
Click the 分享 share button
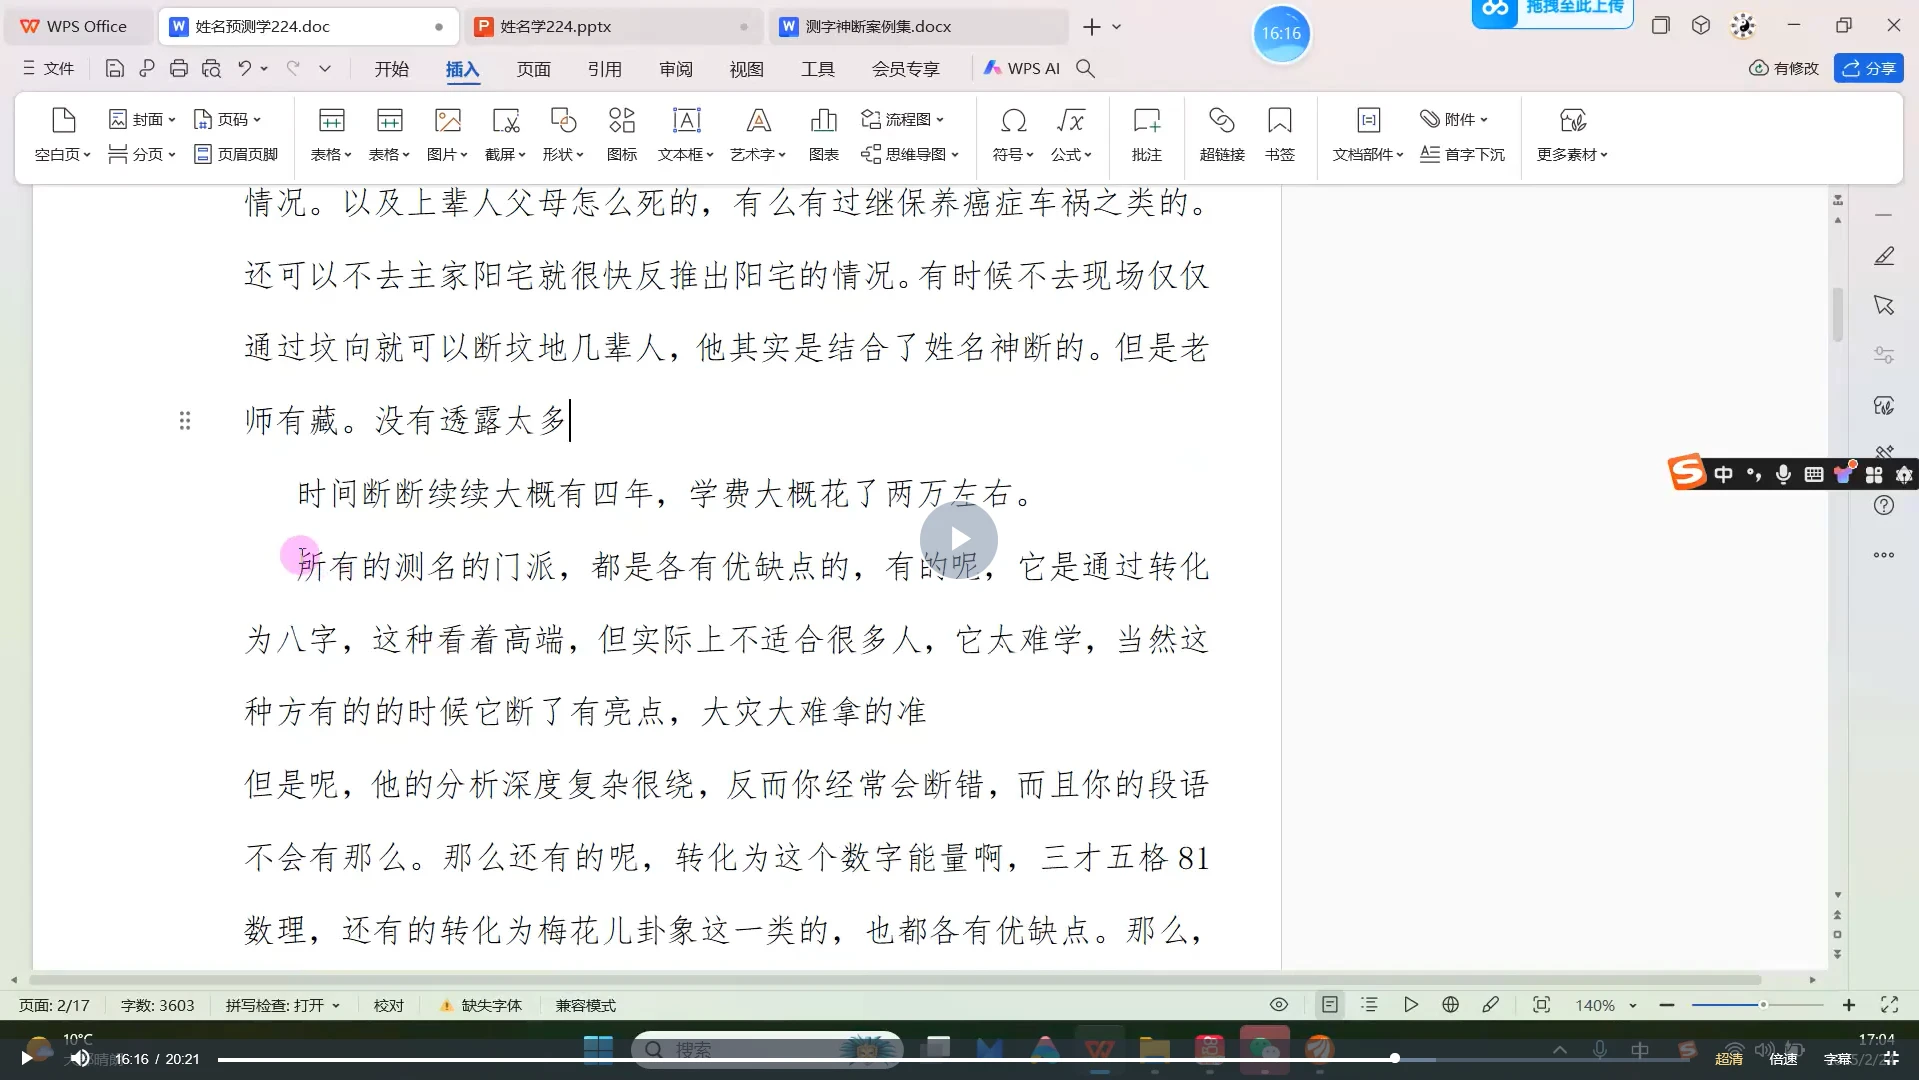click(x=1868, y=68)
